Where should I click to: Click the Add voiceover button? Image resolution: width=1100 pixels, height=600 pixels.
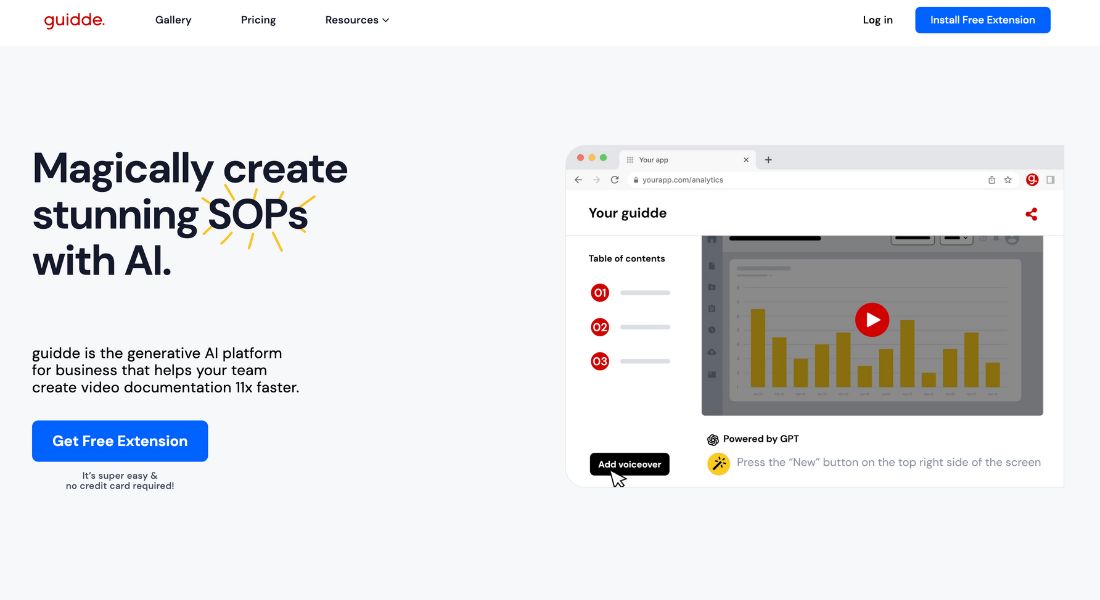(x=629, y=464)
